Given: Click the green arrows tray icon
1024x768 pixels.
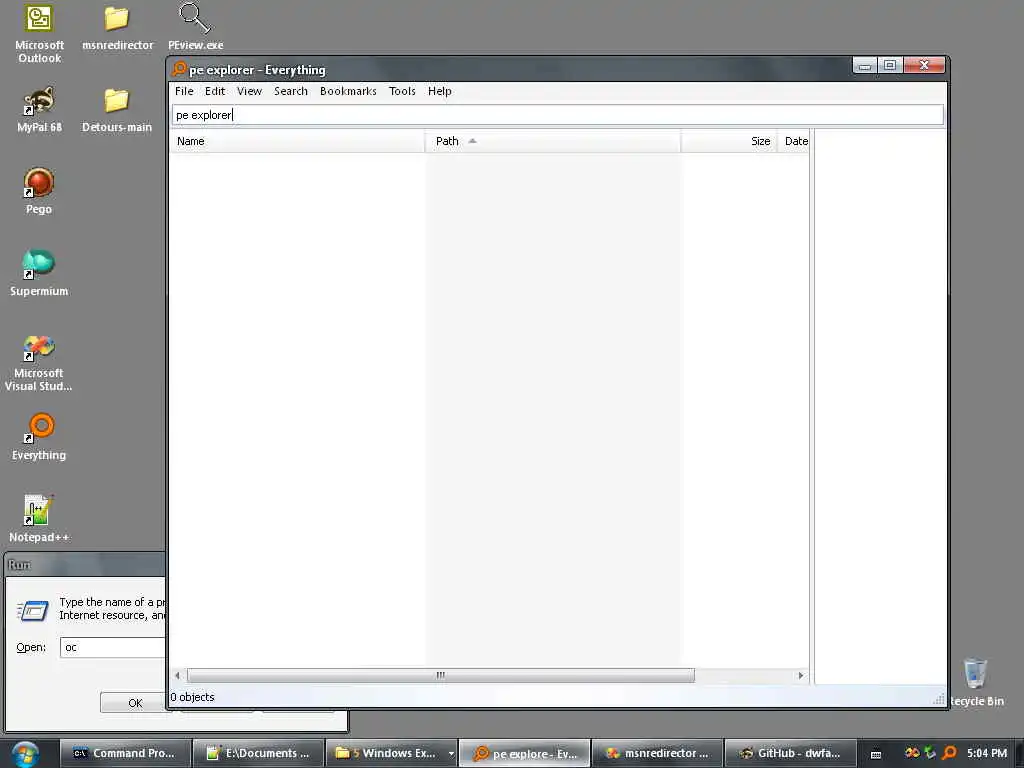Looking at the screenshot, I should [x=931, y=753].
